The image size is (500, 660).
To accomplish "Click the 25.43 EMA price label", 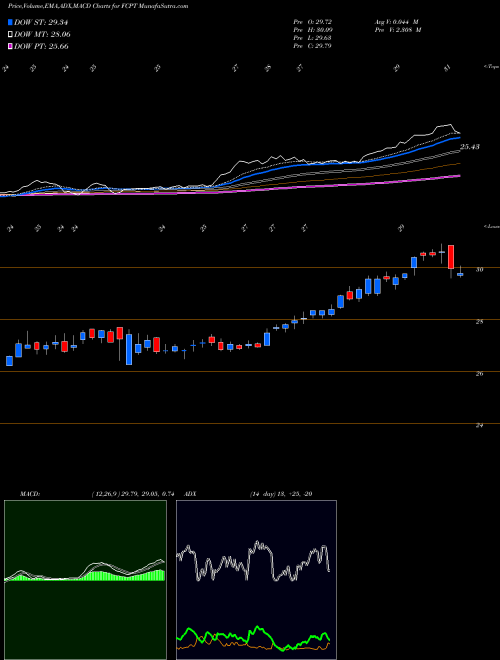I will click(470, 147).
